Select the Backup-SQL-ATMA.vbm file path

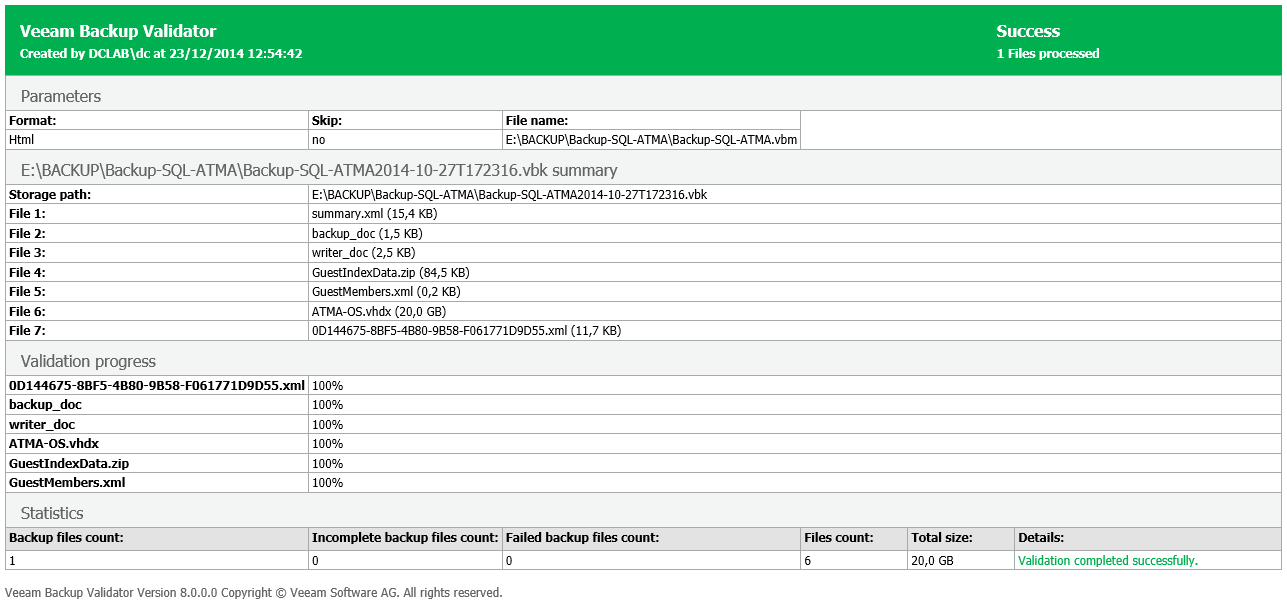651,140
